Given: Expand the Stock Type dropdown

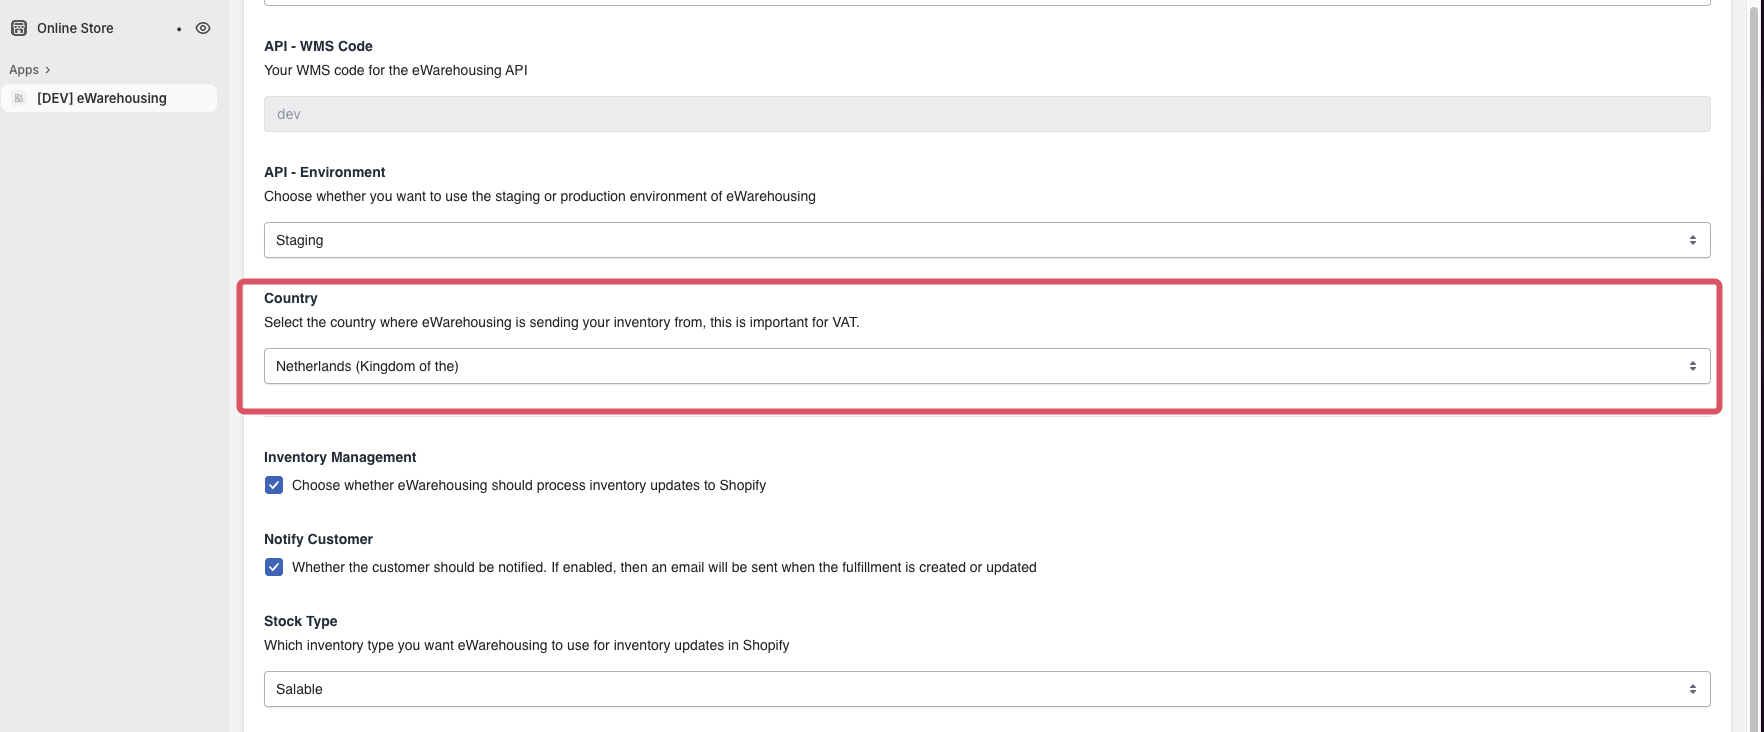Looking at the screenshot, I should 986,689.
